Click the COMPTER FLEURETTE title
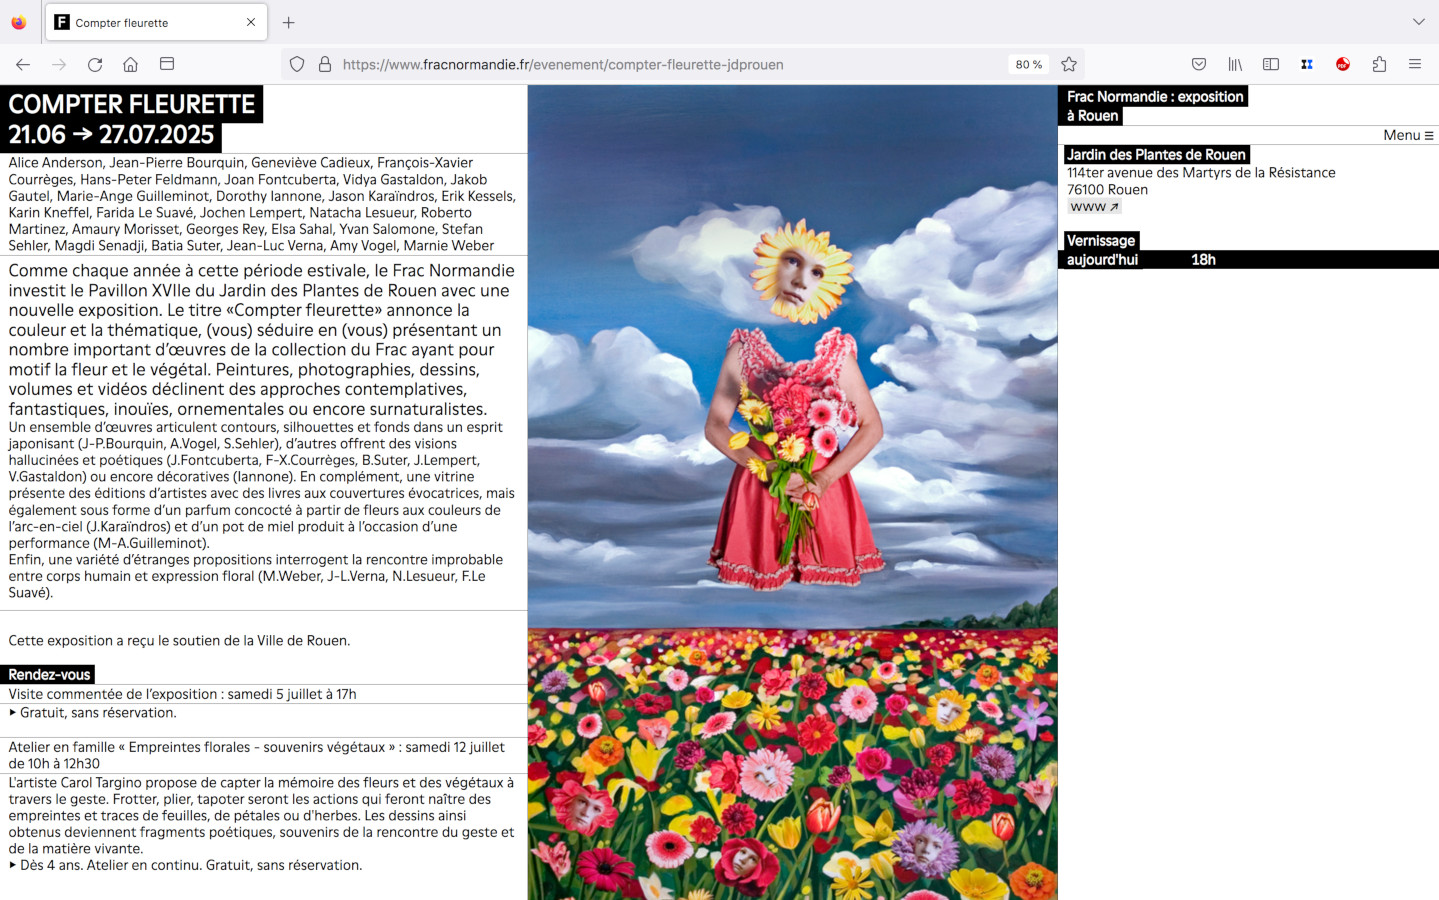Image resolution: width=1439 pixels, height=900 pixels. pyautogui.click(x=132, y=104)
